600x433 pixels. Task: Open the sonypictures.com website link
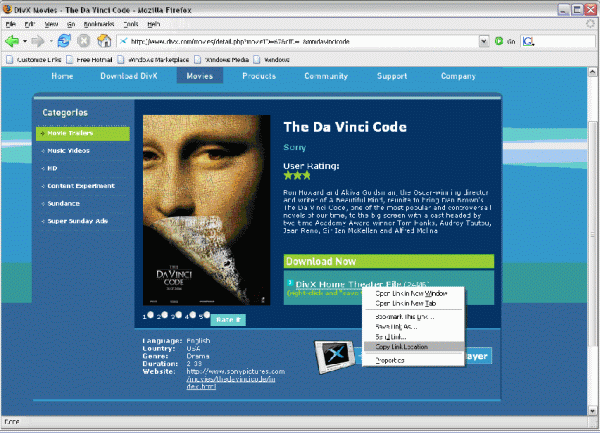[235, 379]
